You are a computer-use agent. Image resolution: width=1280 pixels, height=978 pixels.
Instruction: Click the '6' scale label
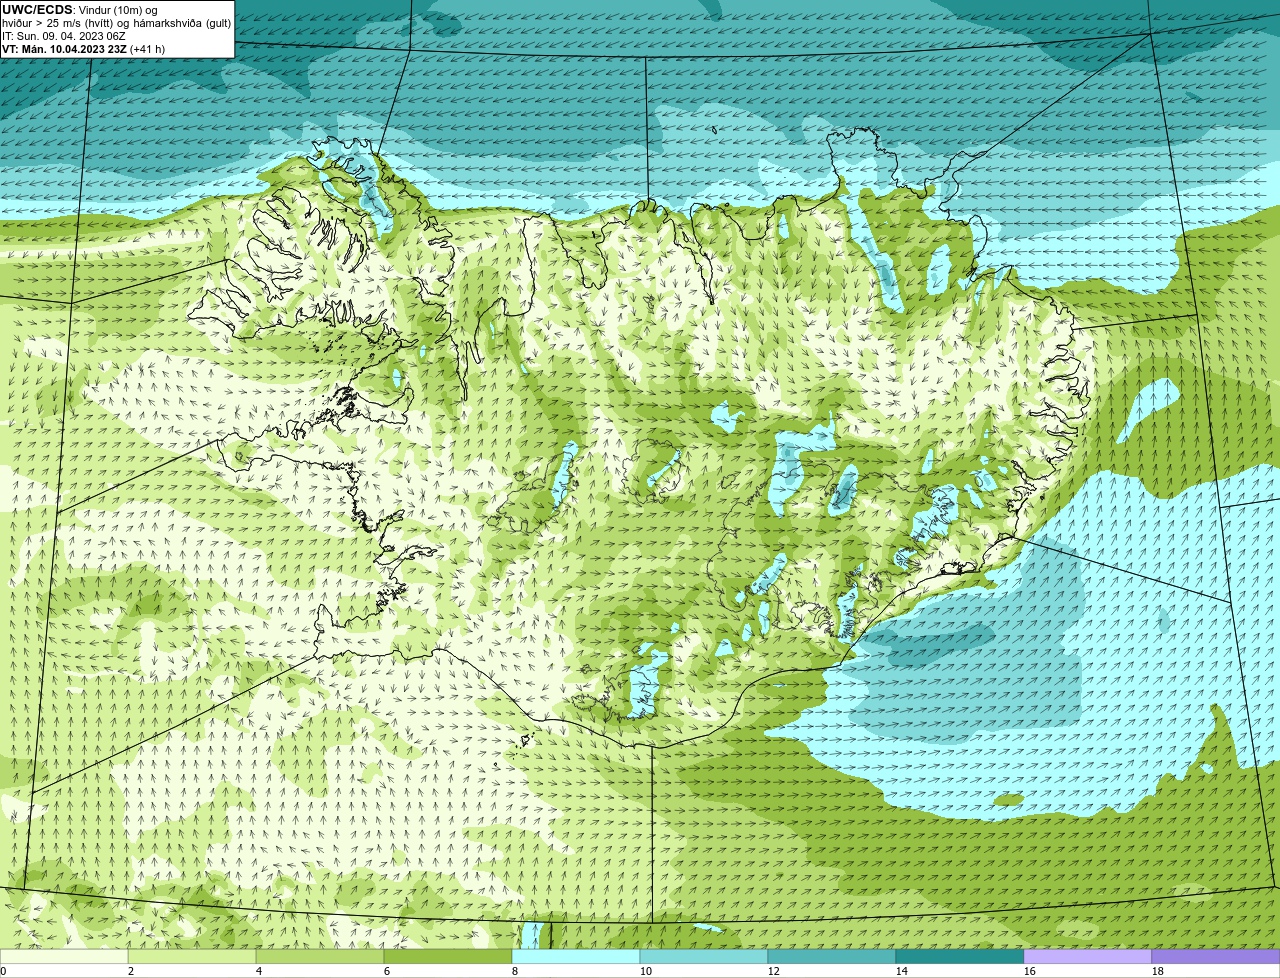point(387,971)
